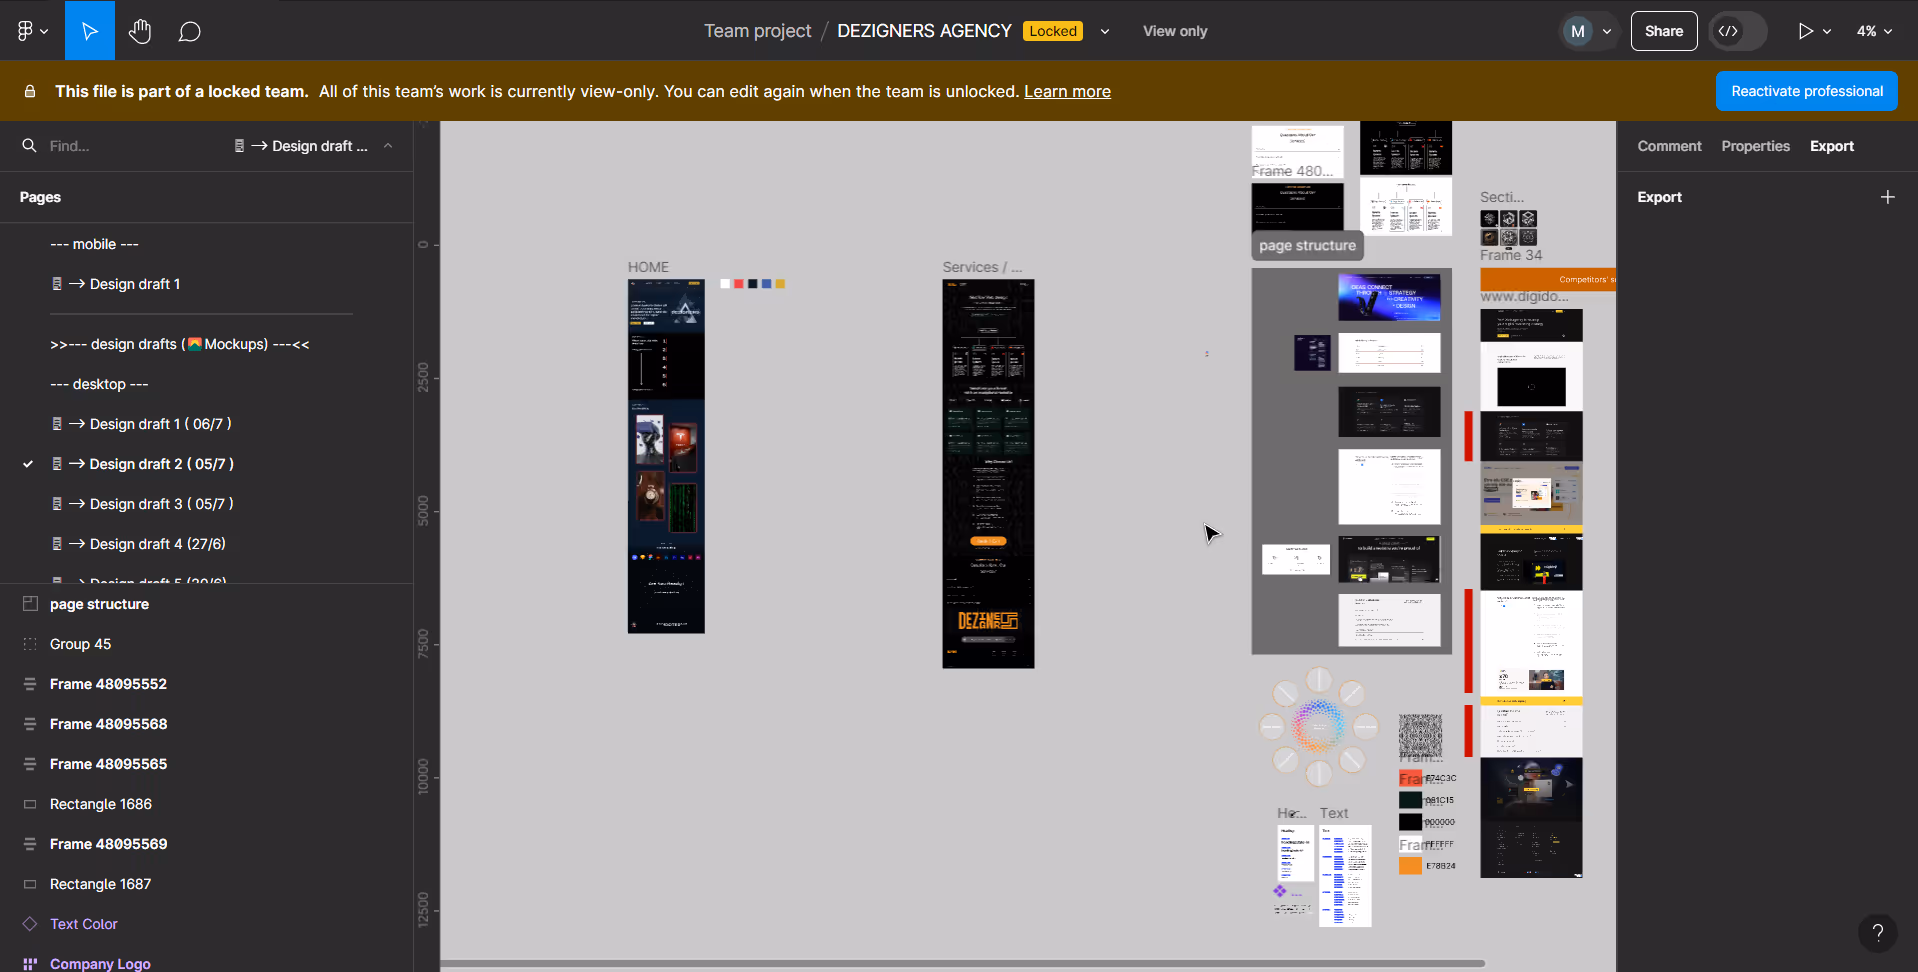
Task: Click the DEZIGNERS AGENCY file title
Action: 924,31
